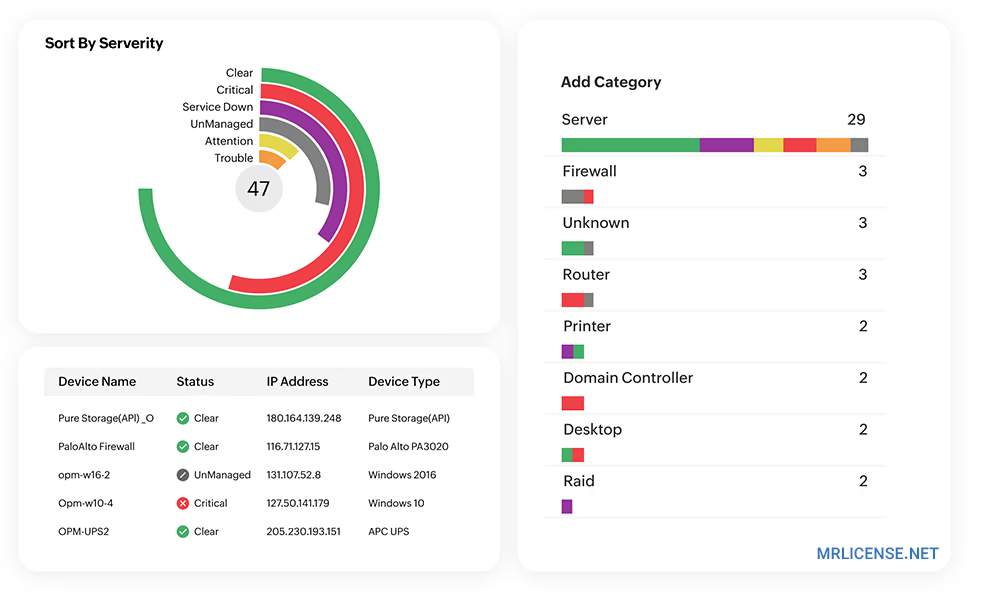Click the purple Raid status bar
This screenshot has height=600, width=1000.
tap(567, 506)
